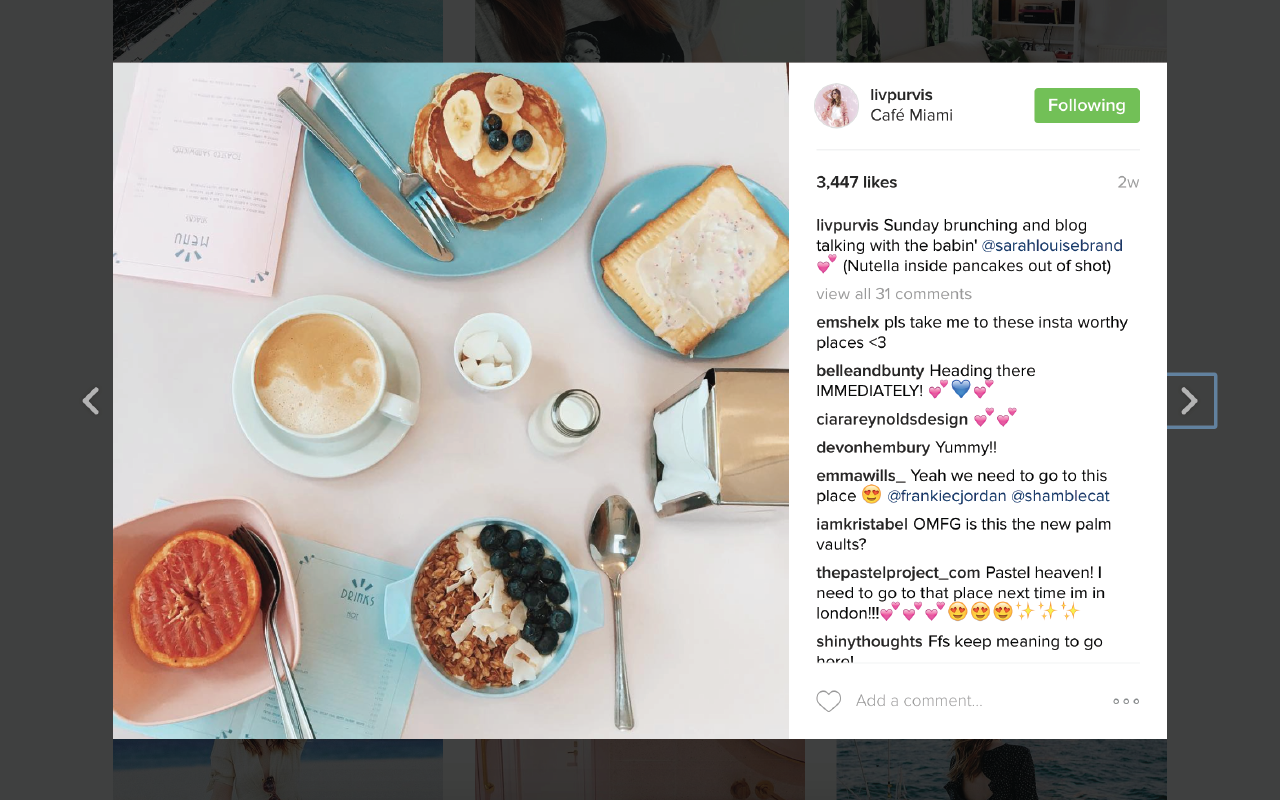Open the @sarahlouisebrand mention
This screenshot has height=800, width=1280.
[x=1052, y=246]
